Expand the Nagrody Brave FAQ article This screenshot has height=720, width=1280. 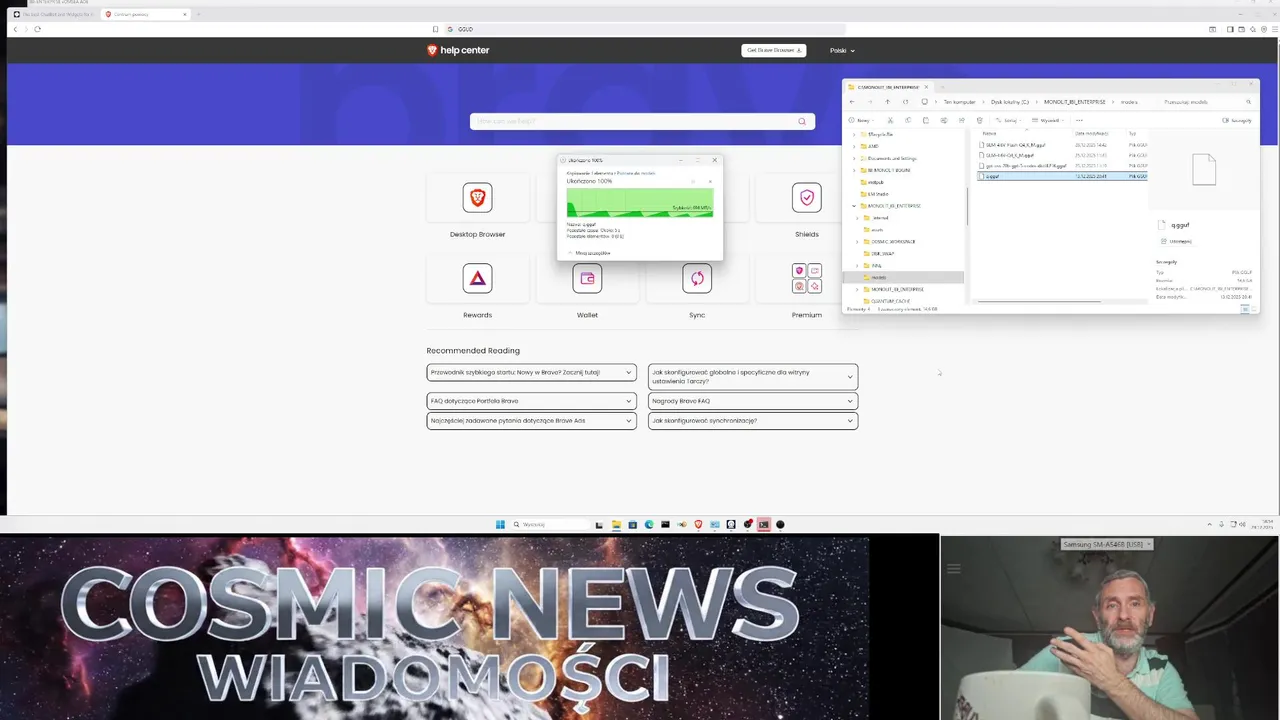(753, 401)
